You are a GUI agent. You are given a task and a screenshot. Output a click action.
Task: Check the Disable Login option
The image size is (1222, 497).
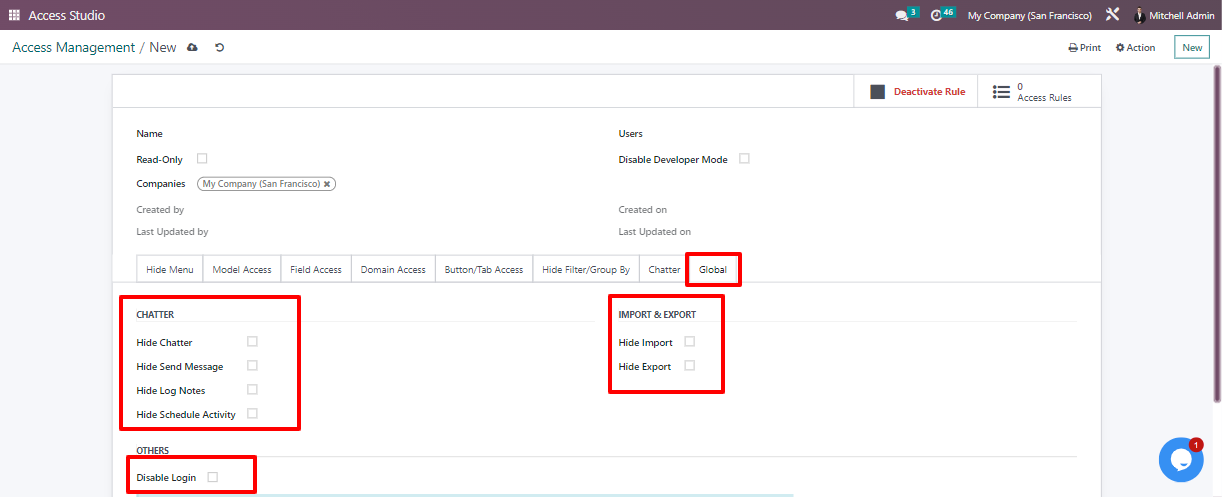point(212,478)
